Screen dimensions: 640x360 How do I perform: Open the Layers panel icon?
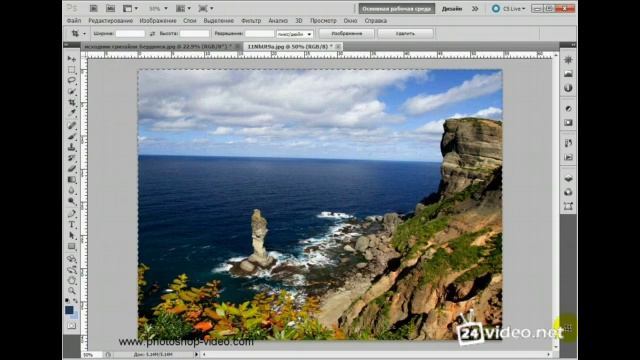click(x=568, y=178)
